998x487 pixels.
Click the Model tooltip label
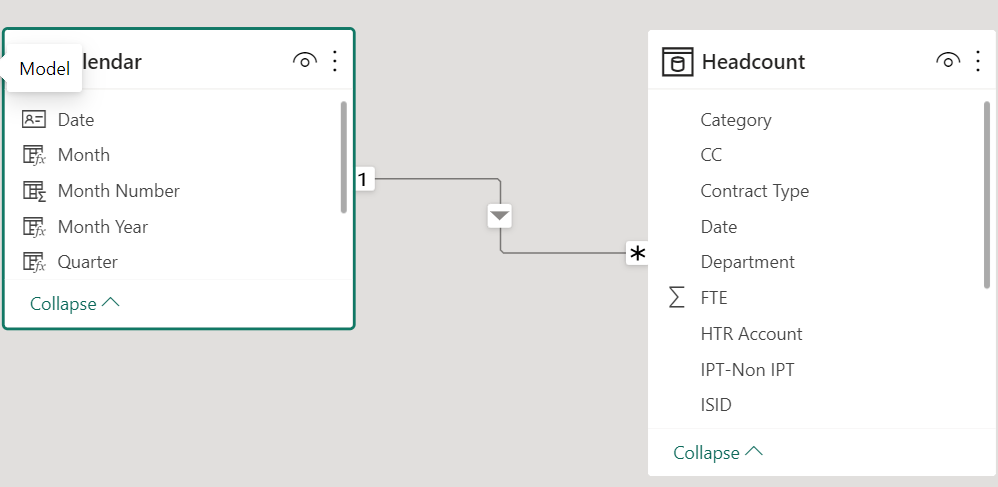coord(45,69)
